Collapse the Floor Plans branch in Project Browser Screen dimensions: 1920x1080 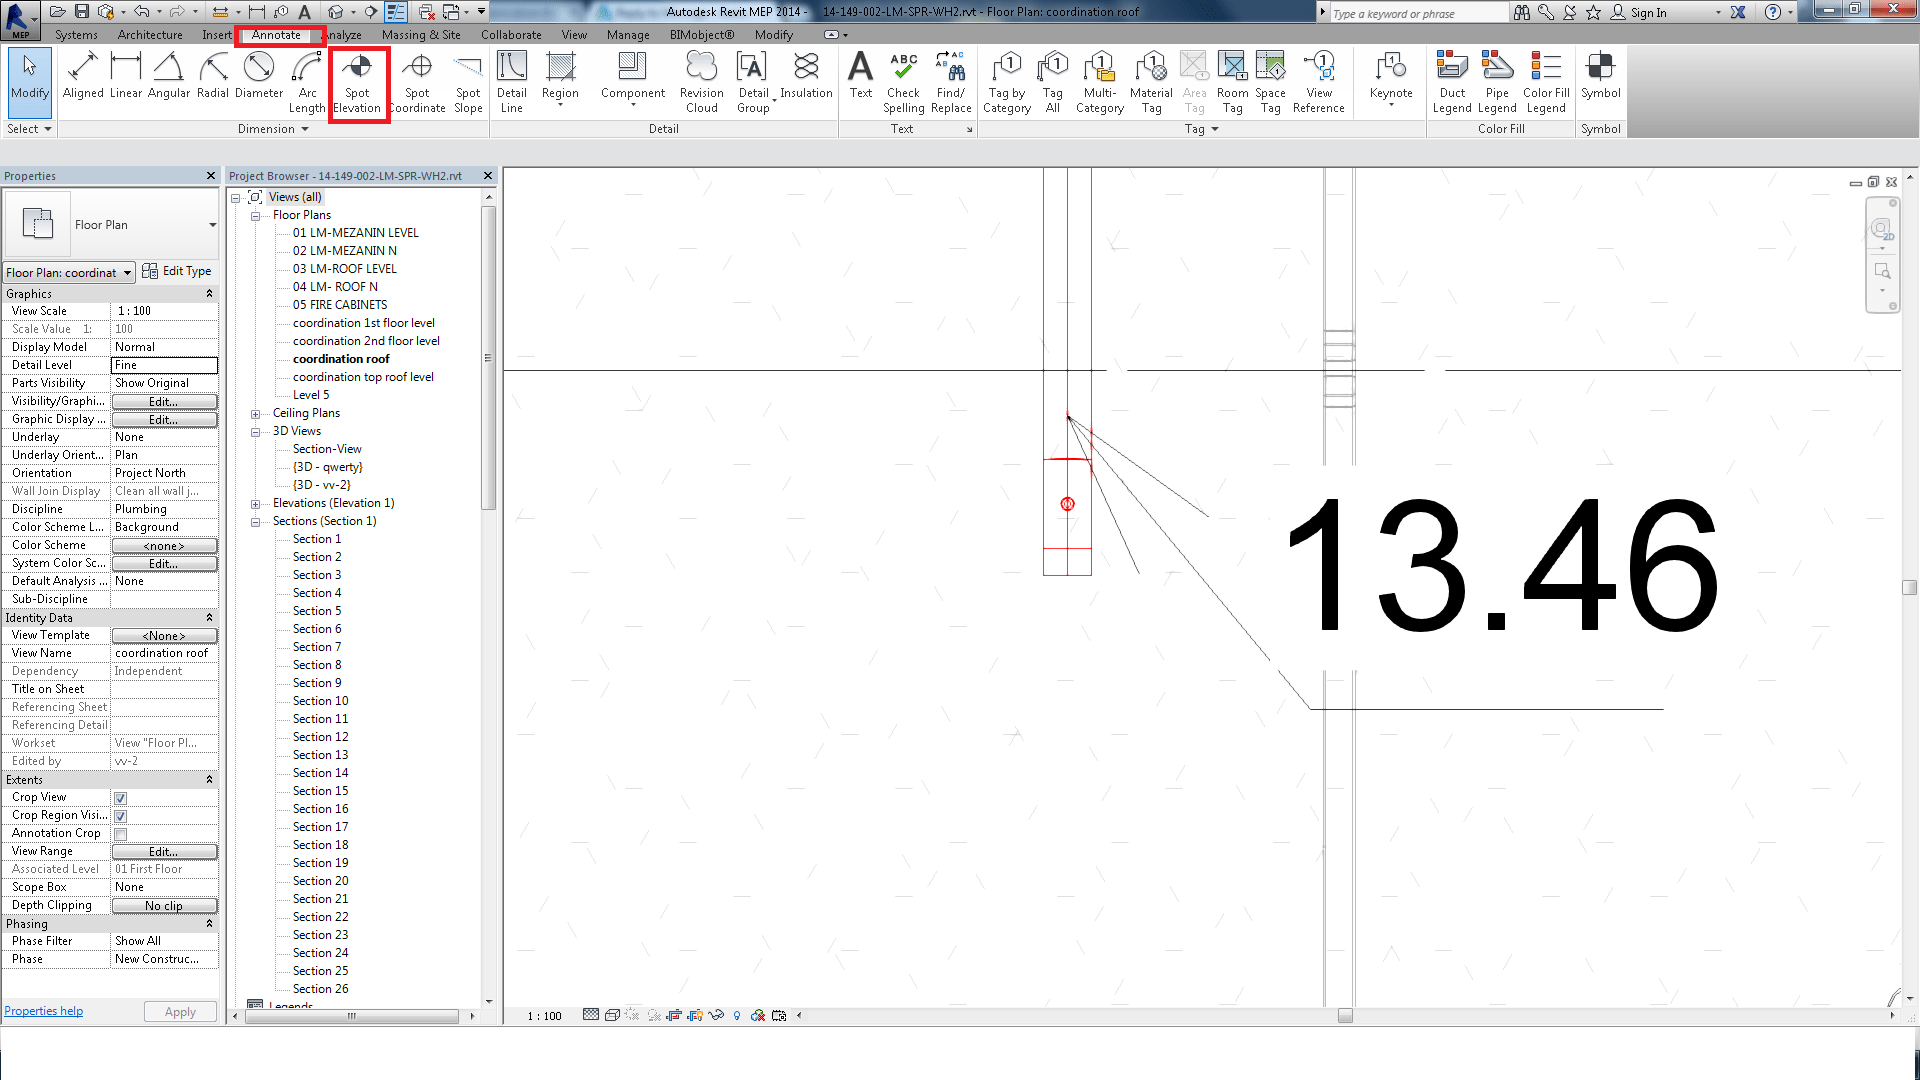tap(256, 214)
